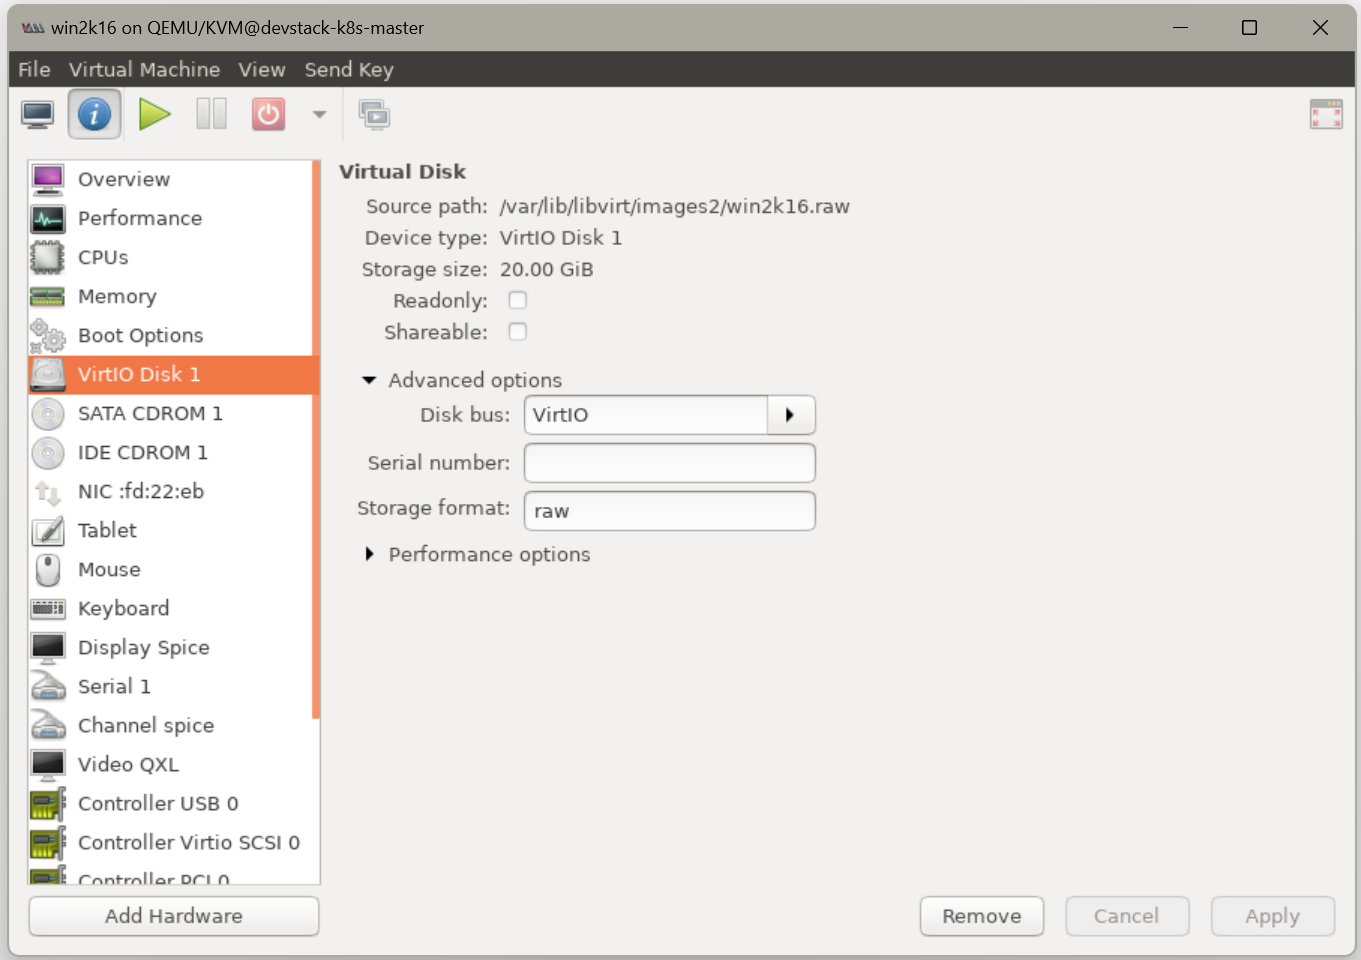Click the device type value VirtIO Disk 1
Screen dimensions: 1361x960
[x=561, y=238]
